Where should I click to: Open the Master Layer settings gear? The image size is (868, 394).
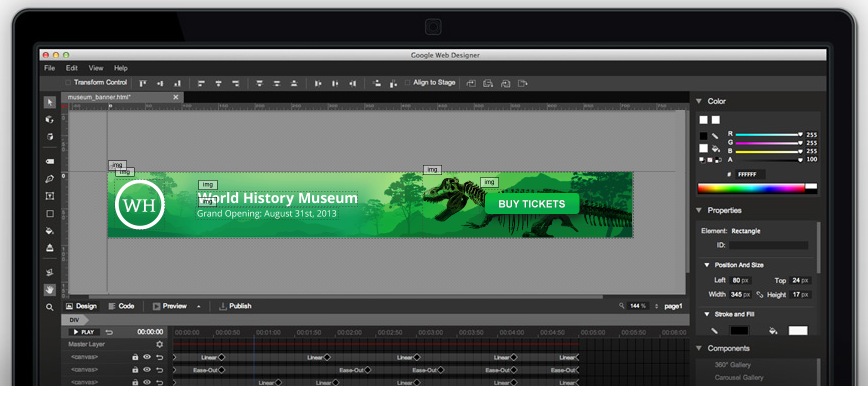pos(160,344)
